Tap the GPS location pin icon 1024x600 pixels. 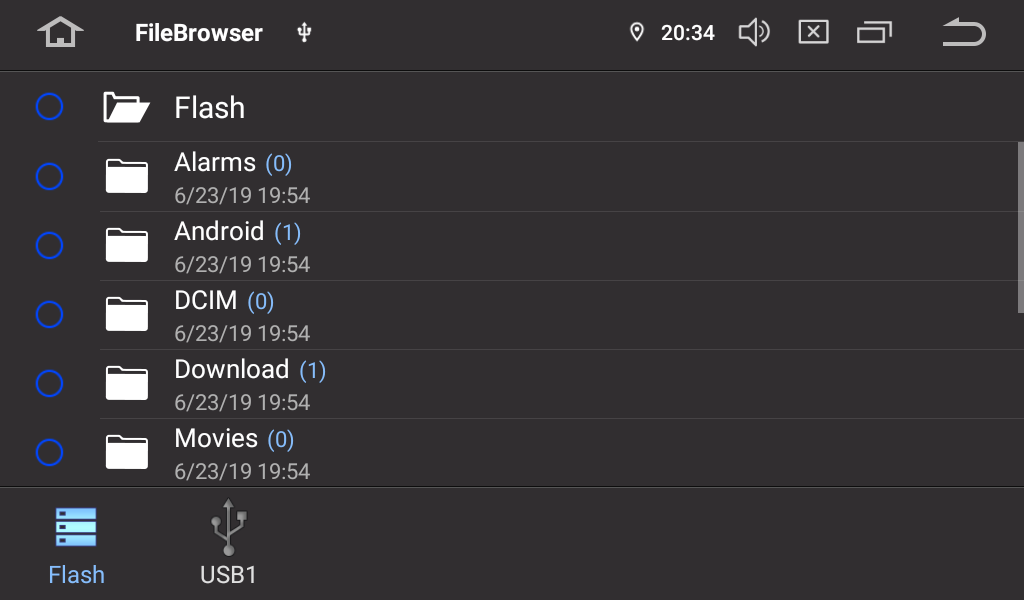pyautogui.click(x=636, y=33)
